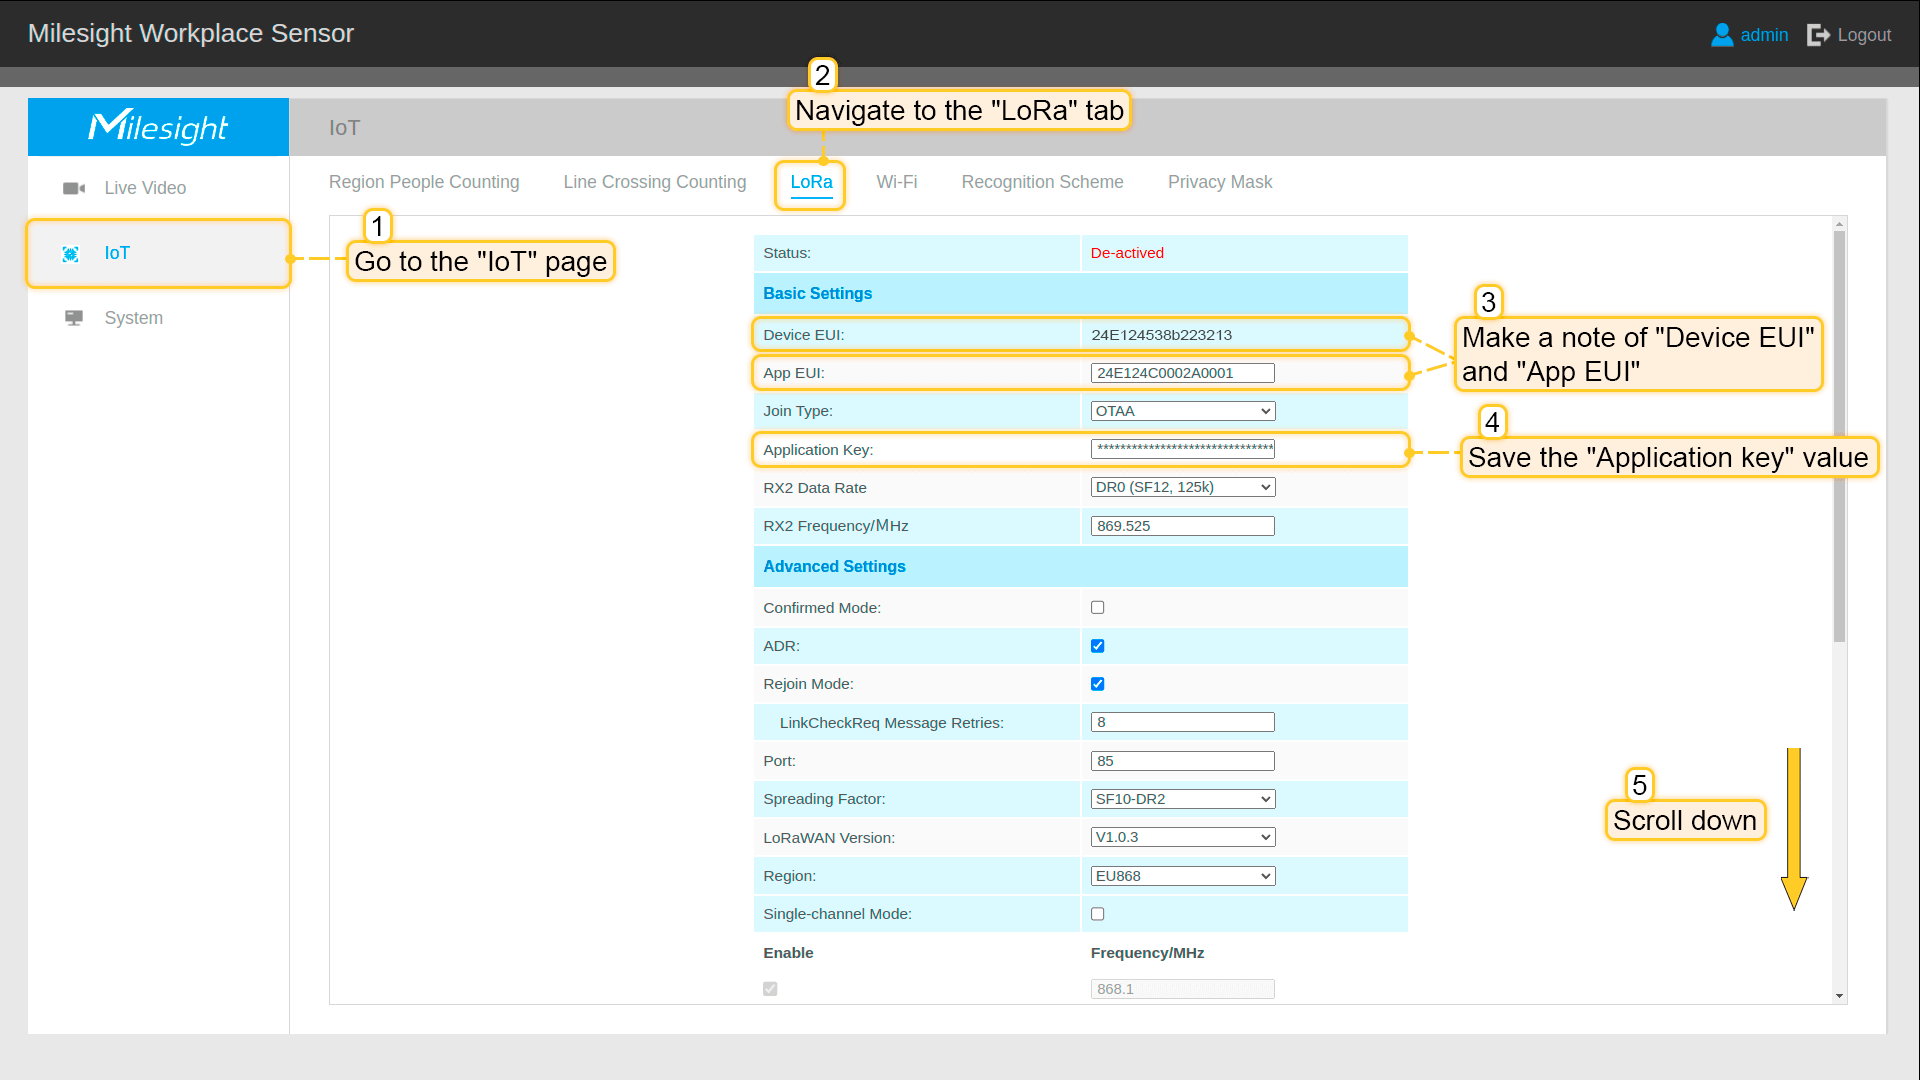Open the Region EU868 dropdown
The width and height of the screenshot is (1920, 1080).
point(1182,876)
